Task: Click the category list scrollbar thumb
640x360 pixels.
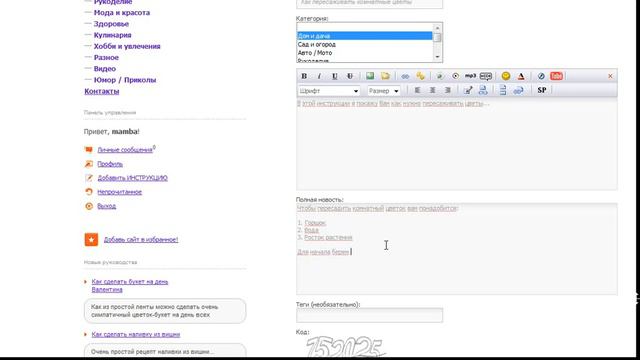Action: click(437, 37)
